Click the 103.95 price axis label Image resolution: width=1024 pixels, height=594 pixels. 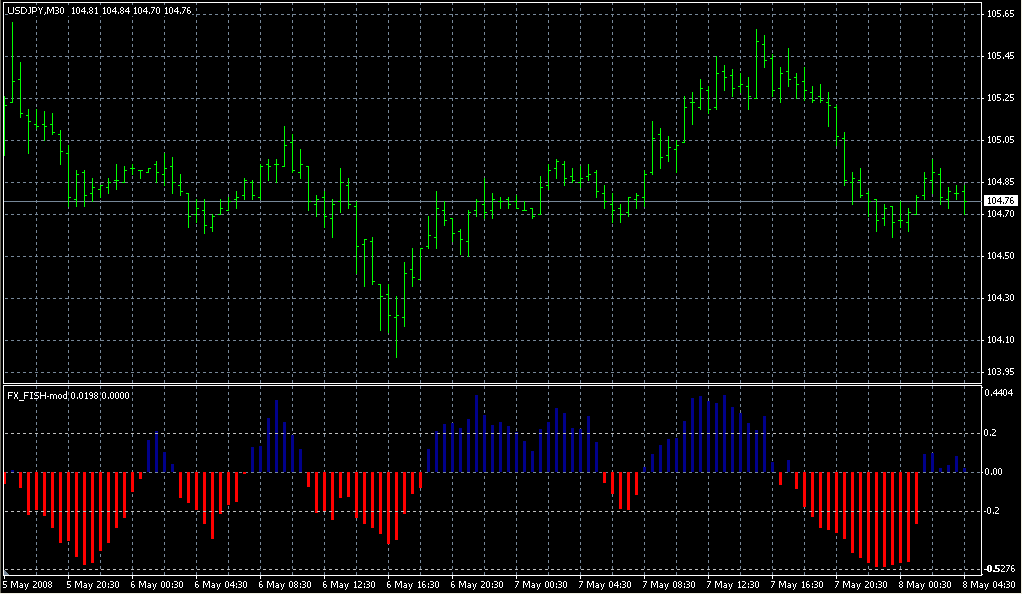pos(1000,371)
